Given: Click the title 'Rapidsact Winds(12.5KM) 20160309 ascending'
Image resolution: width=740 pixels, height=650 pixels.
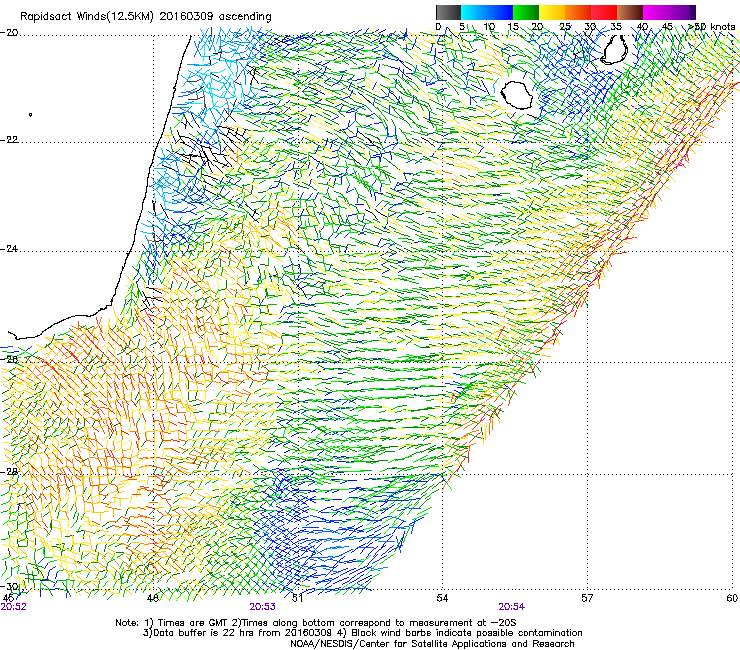Looking at the screenshot, I should pos(146,17).
